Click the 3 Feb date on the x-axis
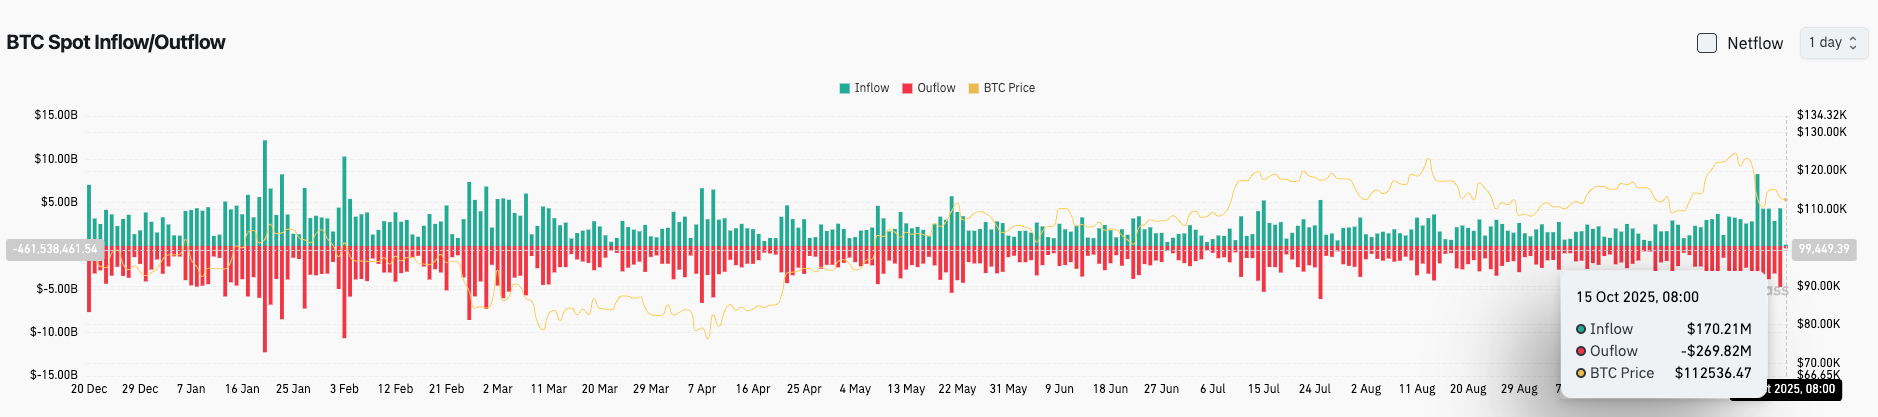Screen dimensions: 1878x417 (344, 389)
